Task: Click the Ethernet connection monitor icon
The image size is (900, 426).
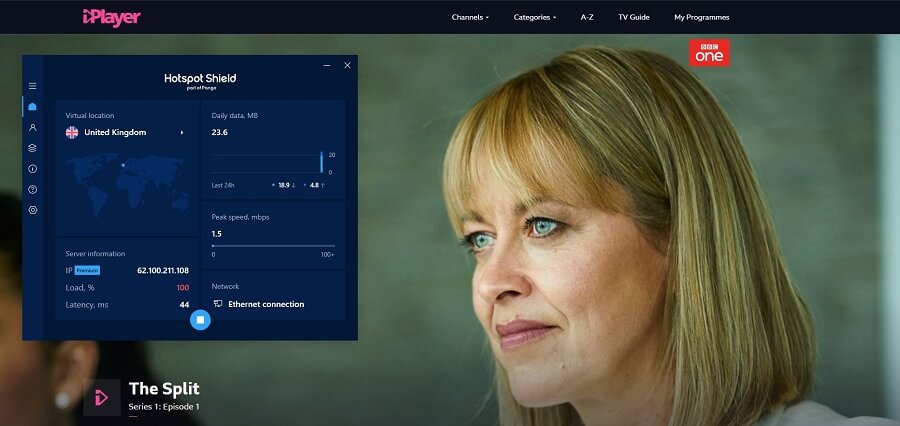Action: (218, 304)
